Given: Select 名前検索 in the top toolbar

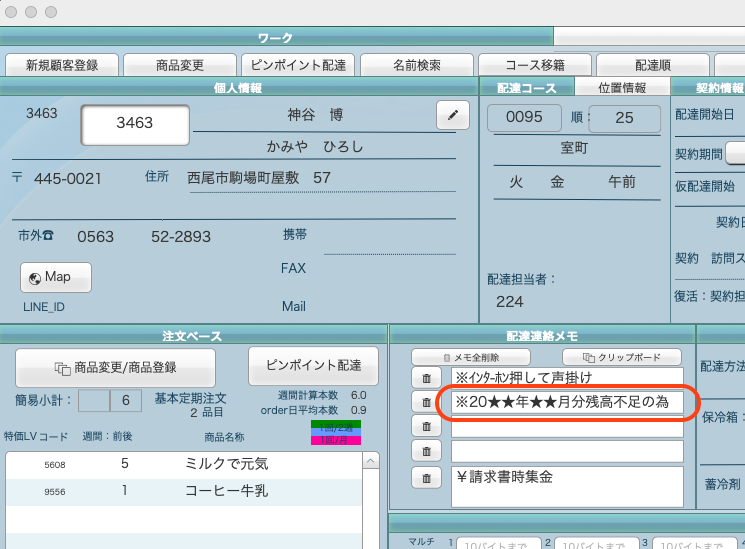Looking at the screenshot, I should click(x=417, y=65).
